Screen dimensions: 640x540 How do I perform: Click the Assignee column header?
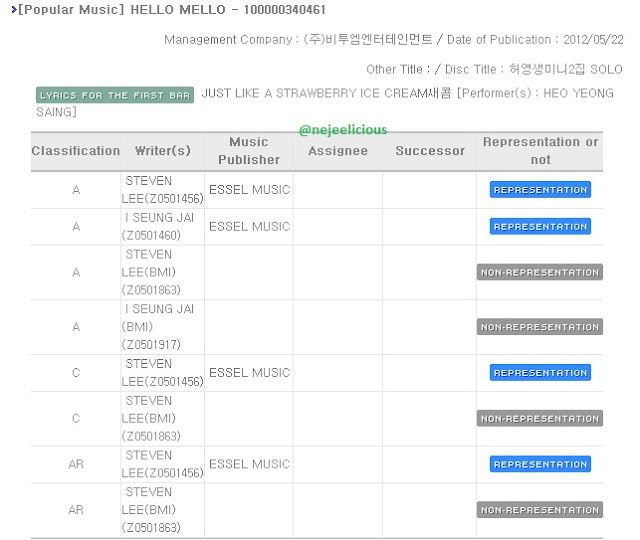click(x=338, y=151)
